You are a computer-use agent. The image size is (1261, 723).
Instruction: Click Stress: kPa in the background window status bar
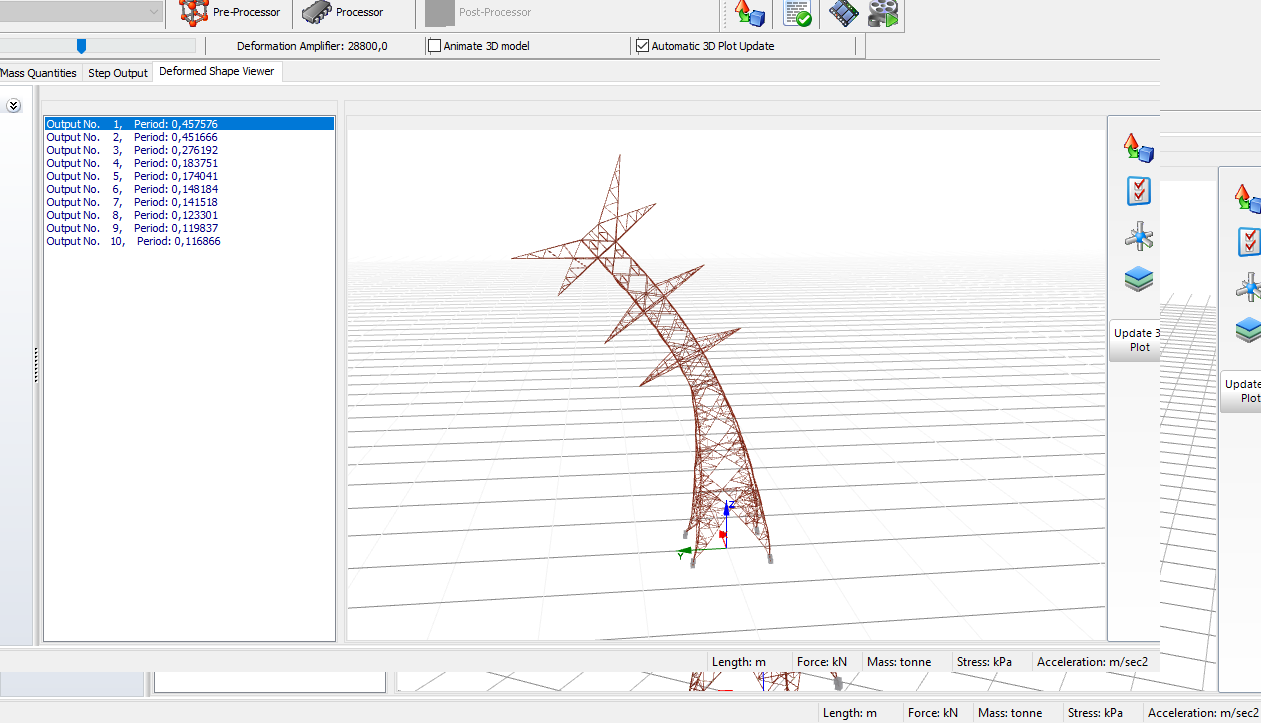coord(1095,713)
